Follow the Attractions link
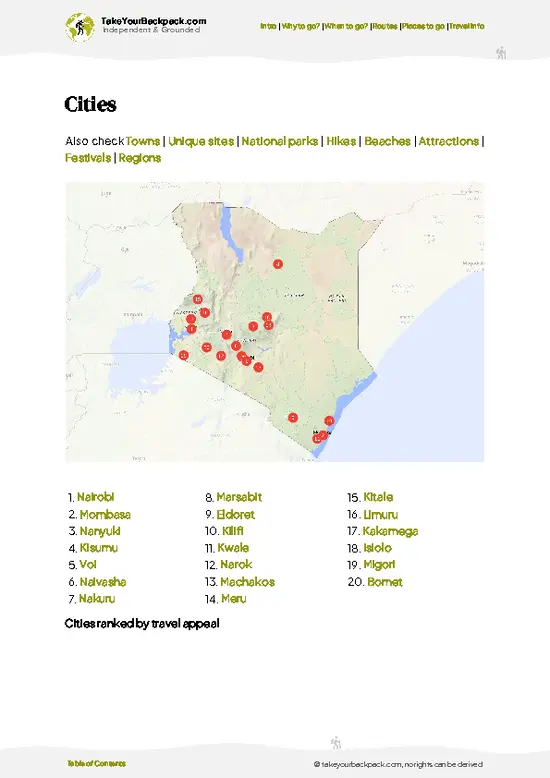The width and height of the screenshot is (550, 778). (449, 141)
